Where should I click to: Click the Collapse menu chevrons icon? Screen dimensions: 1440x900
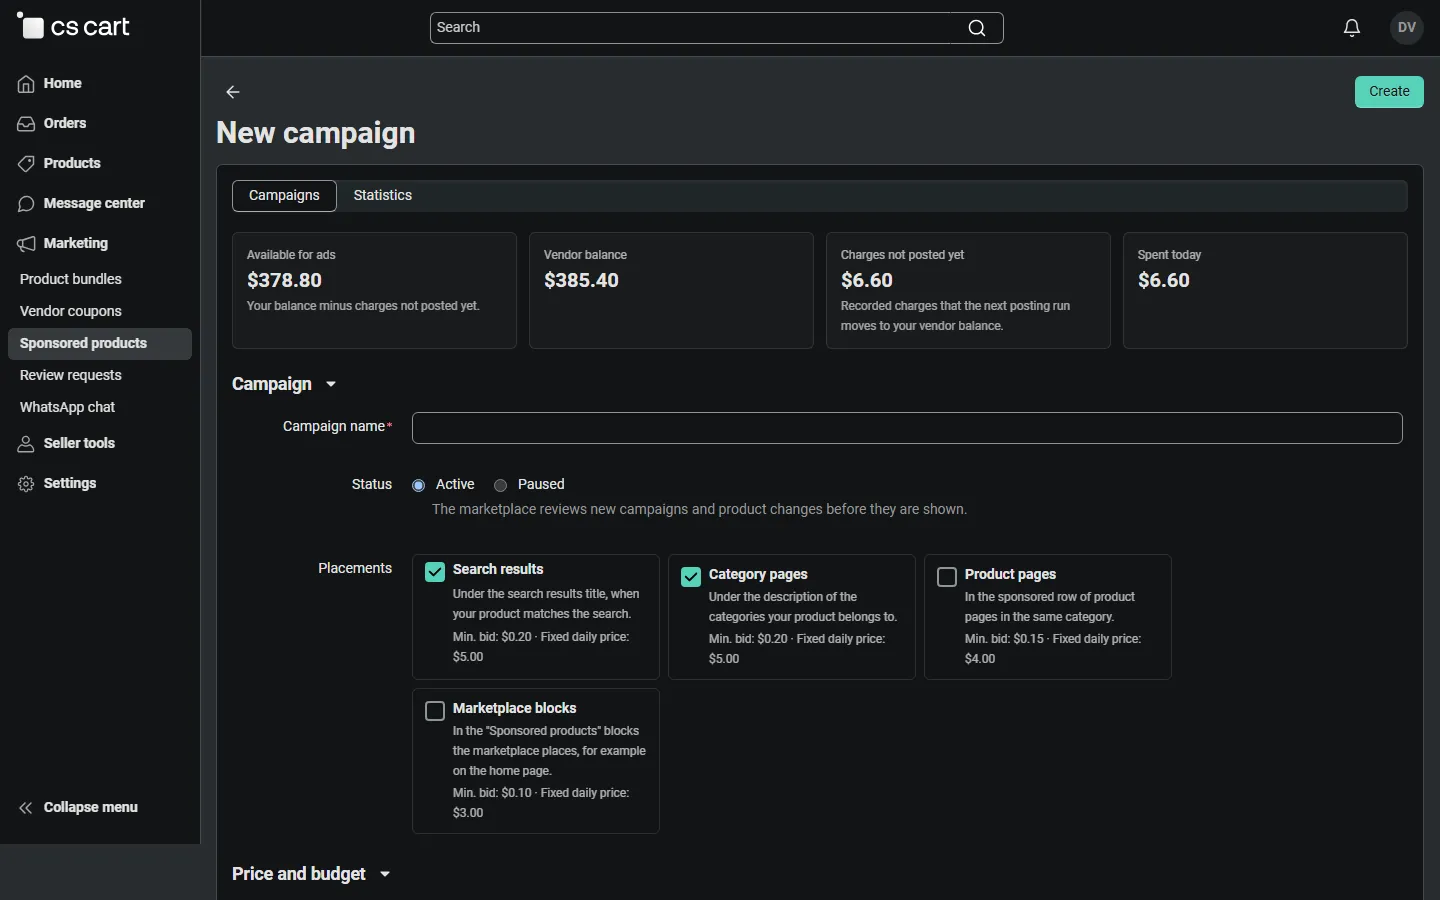(x=26, y=808)
